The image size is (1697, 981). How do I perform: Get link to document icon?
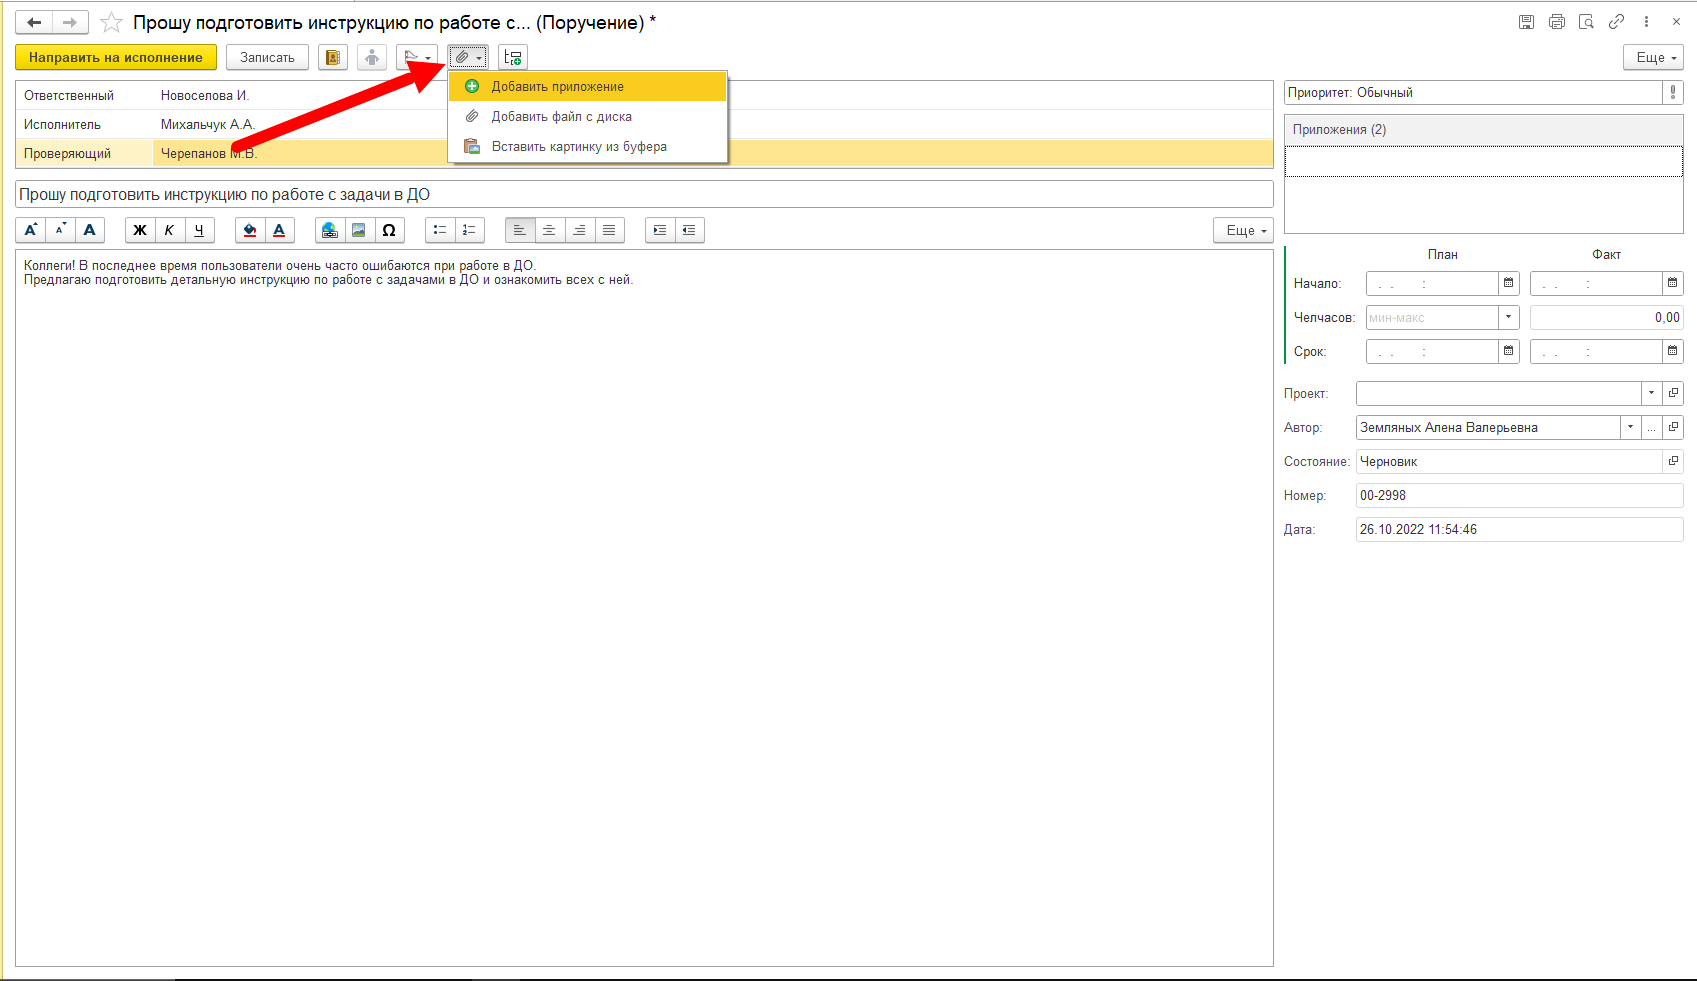pos(1616,22)
